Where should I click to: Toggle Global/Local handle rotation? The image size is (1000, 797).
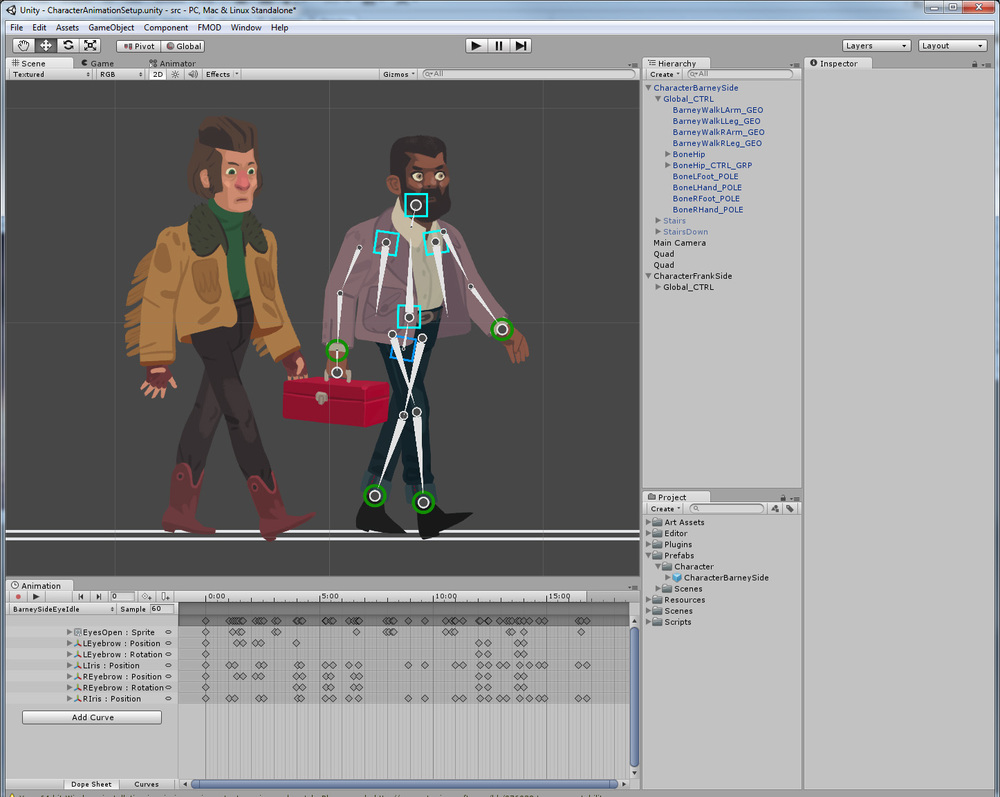(x=182, y=46)
